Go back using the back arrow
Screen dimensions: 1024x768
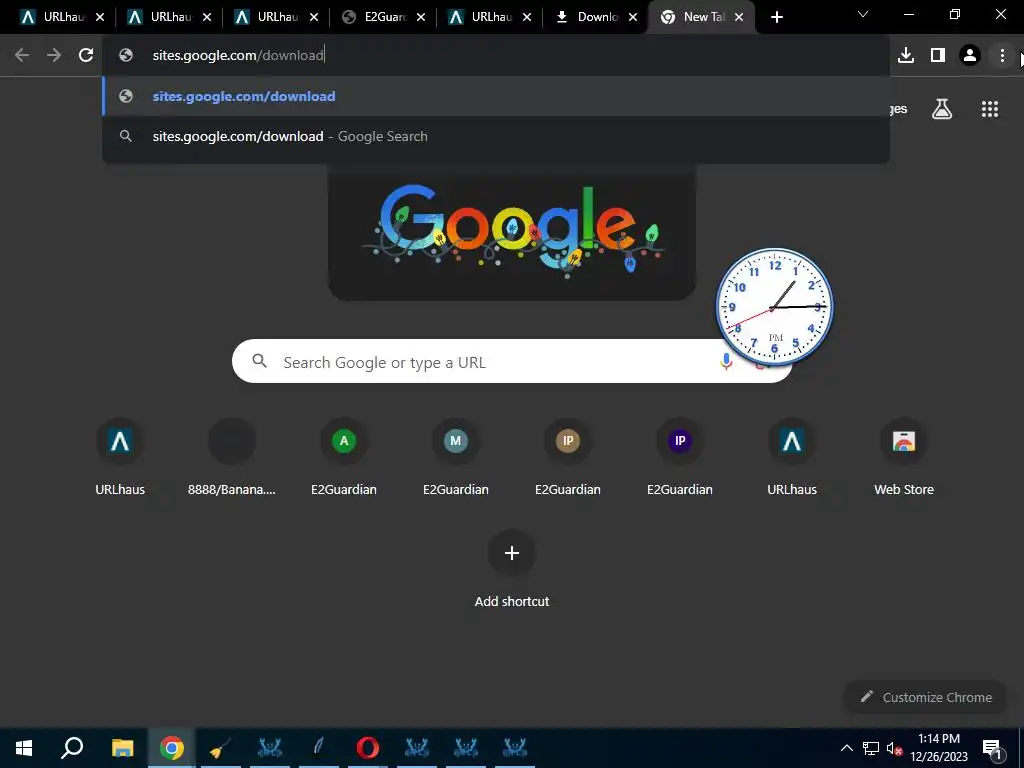(22, 56)
